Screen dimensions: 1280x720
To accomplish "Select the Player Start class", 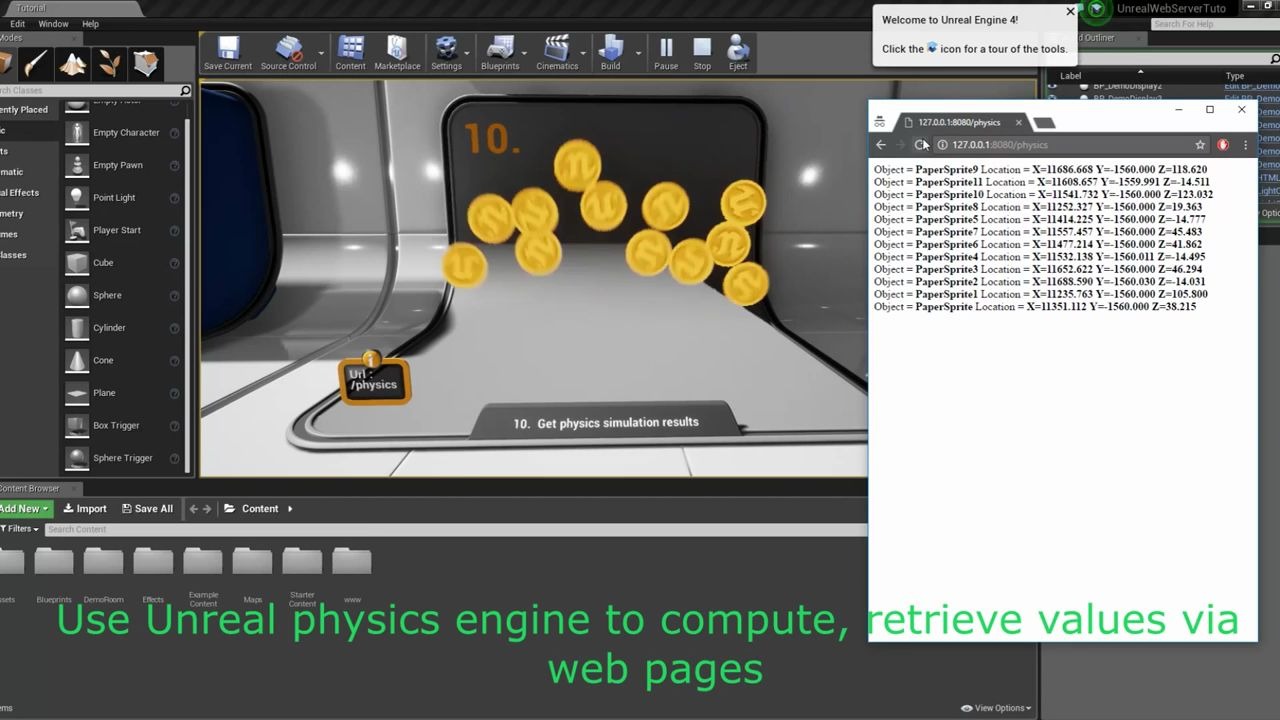I will coord(123,230).
